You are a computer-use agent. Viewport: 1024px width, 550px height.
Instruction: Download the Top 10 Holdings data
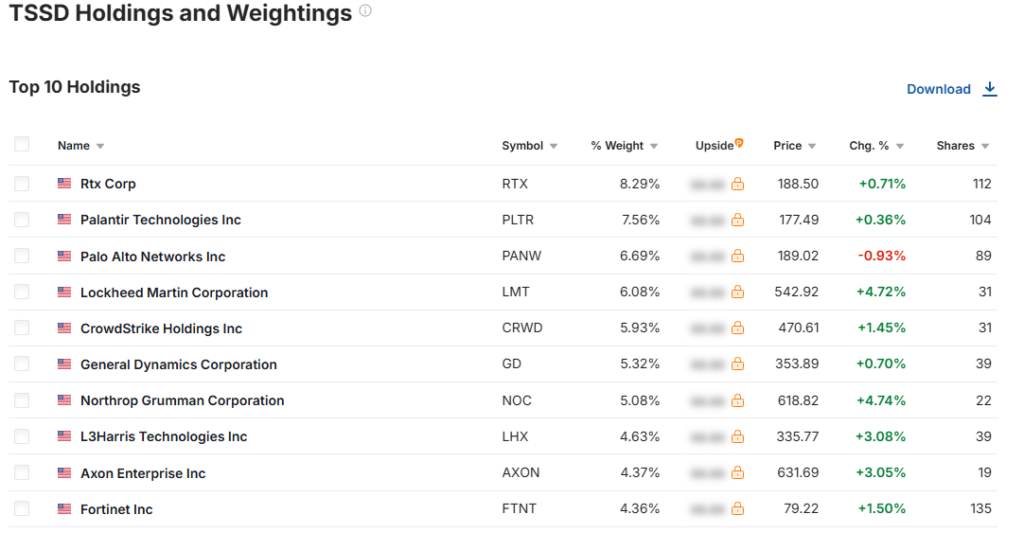[939, 89]
